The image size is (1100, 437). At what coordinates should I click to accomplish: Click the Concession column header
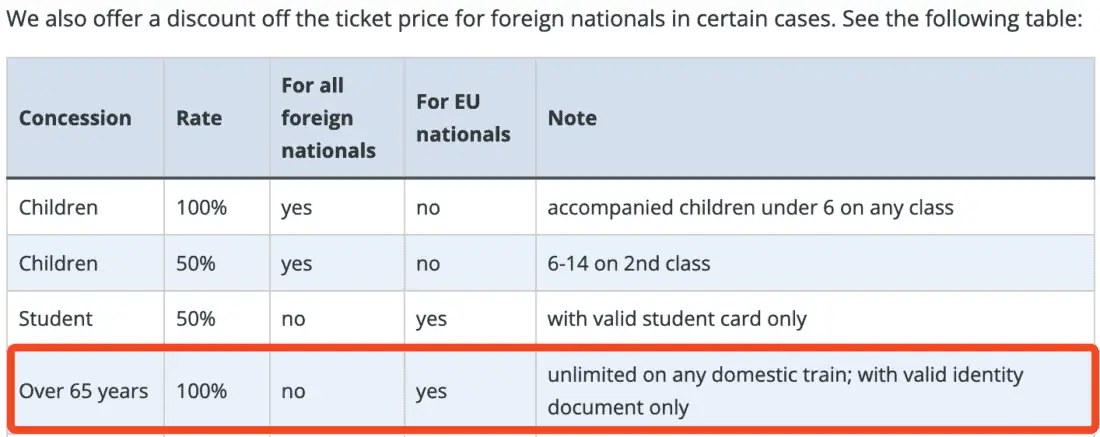pos(75,118)
